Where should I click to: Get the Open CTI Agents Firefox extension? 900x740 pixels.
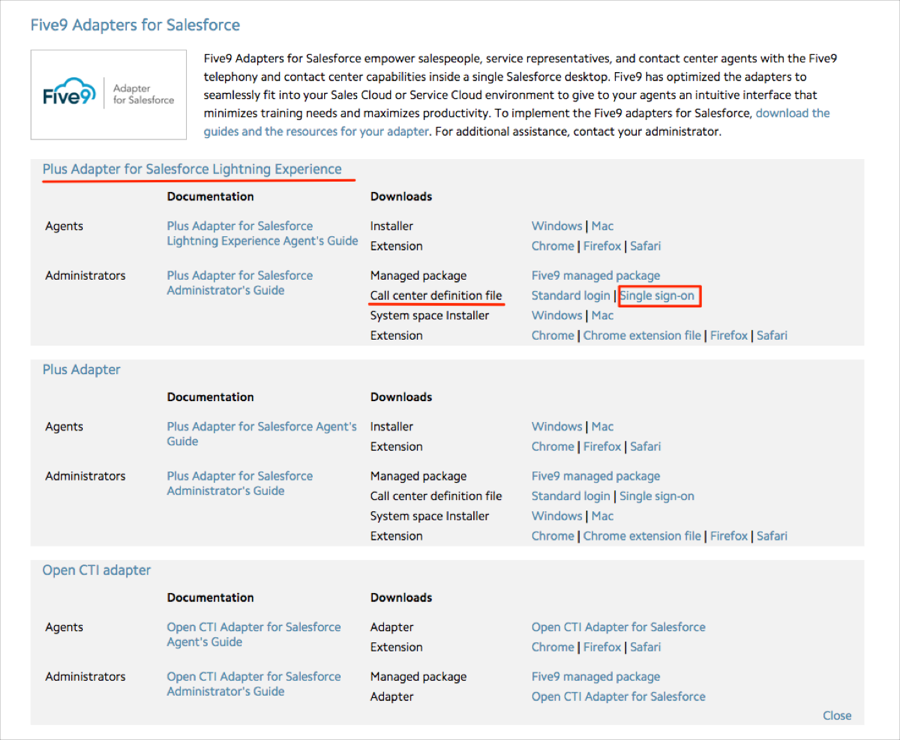[602, 647]
